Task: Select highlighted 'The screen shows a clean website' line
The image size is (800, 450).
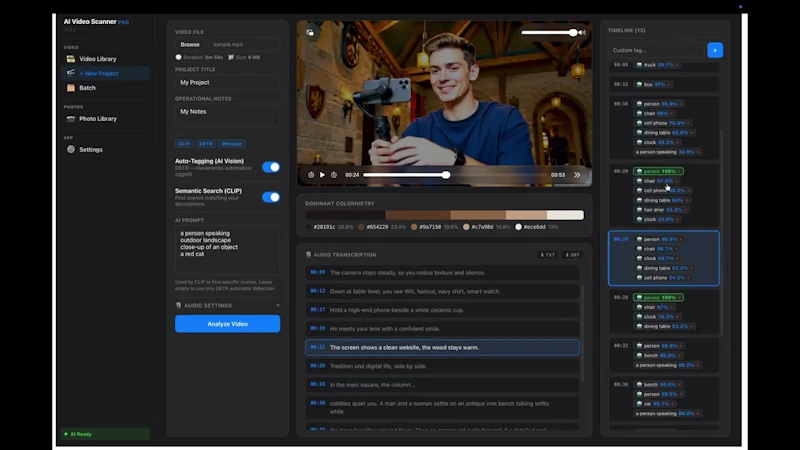Action: coord(442,347)
